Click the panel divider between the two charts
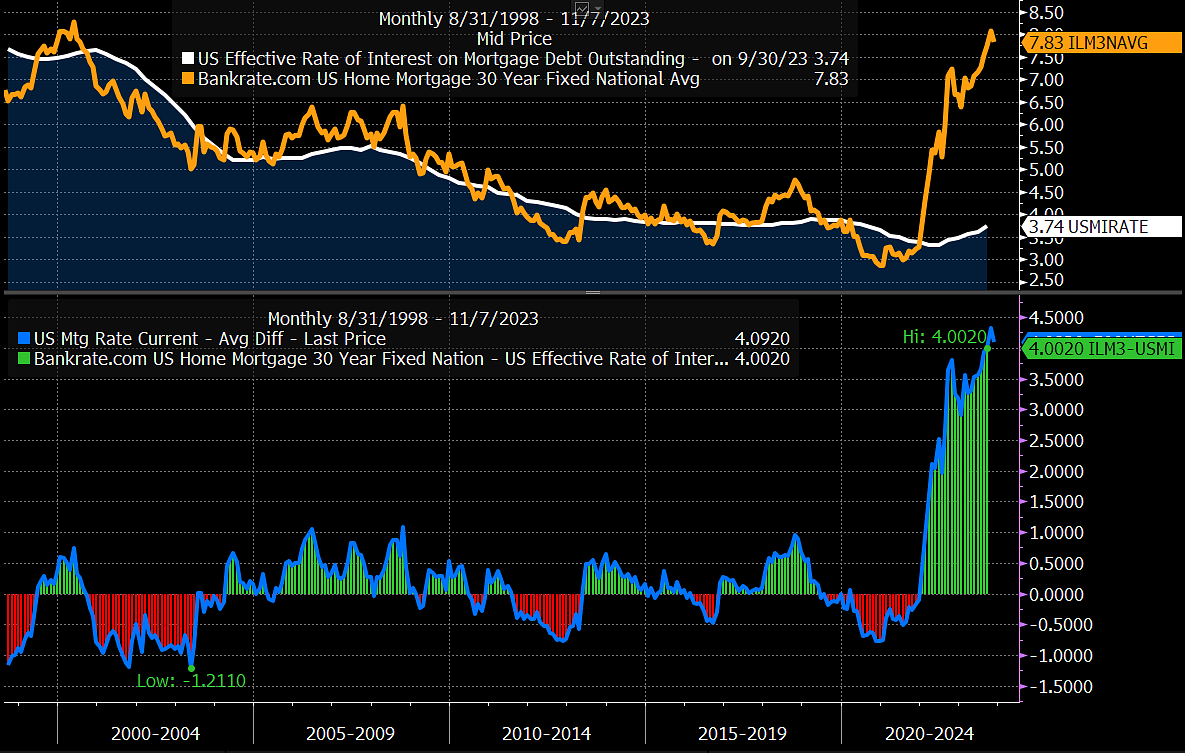 point(592,292)
